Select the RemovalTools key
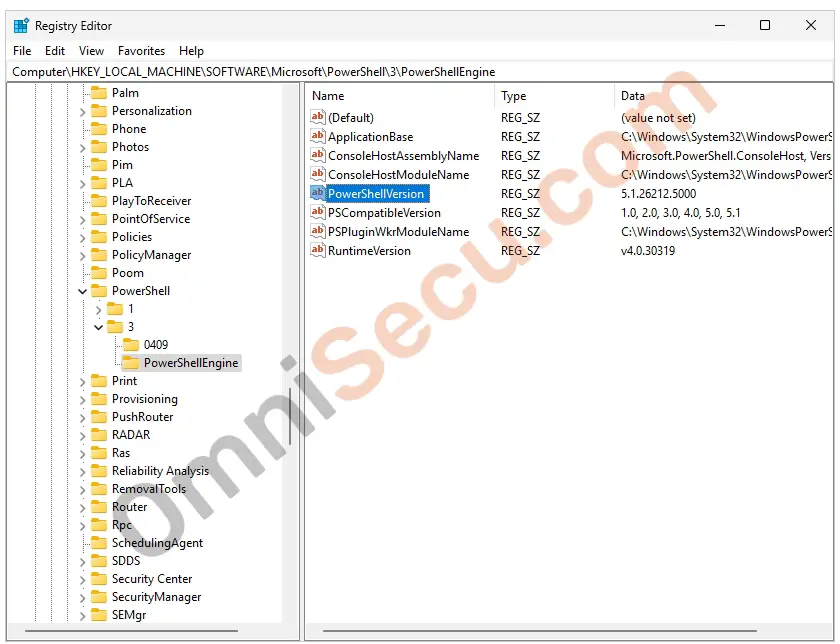 149,489
